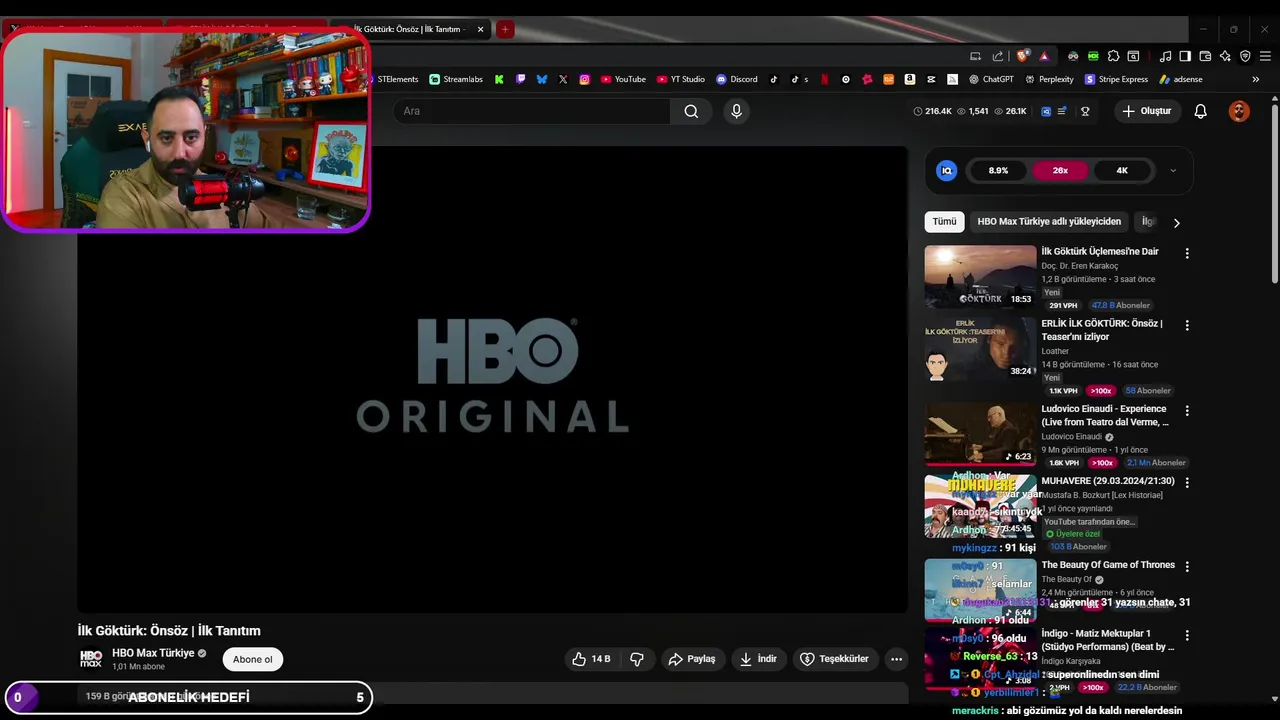Screen dimensions: 1280x720
Task: Expand the vidIQ stats panel chevron
Action: coord(1173,171)
